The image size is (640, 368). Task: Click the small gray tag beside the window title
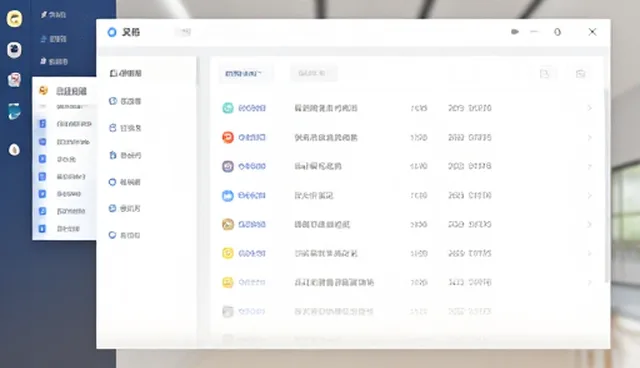click(184, 32)
